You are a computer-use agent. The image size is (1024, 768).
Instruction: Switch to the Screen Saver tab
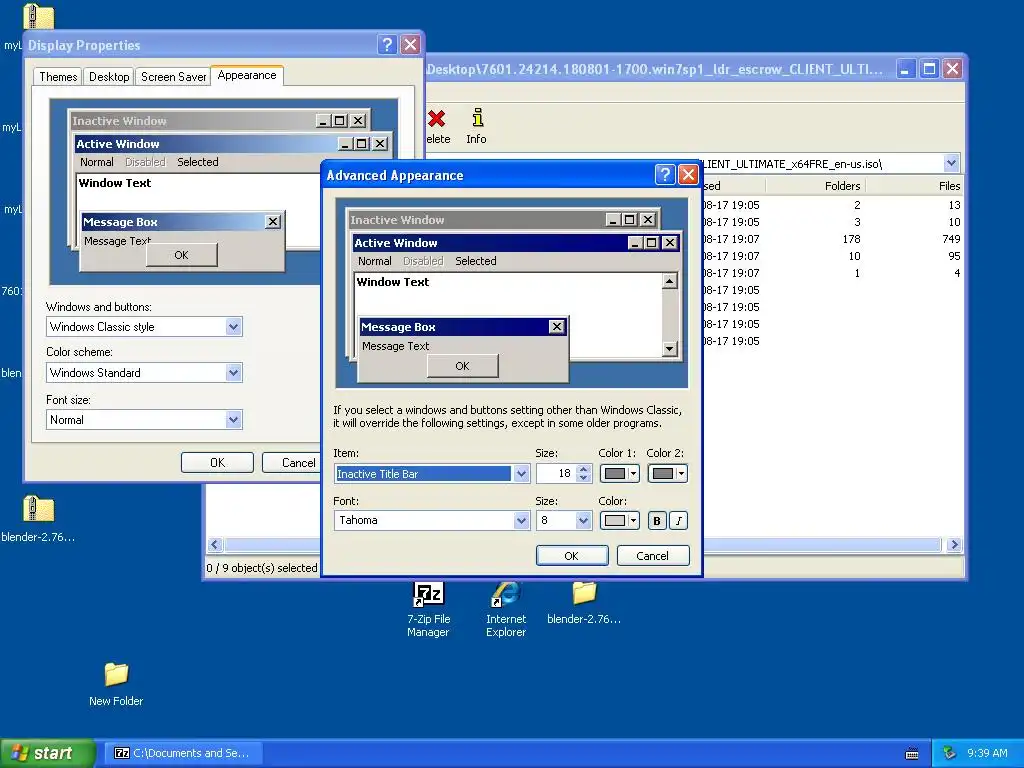[173, 76]
